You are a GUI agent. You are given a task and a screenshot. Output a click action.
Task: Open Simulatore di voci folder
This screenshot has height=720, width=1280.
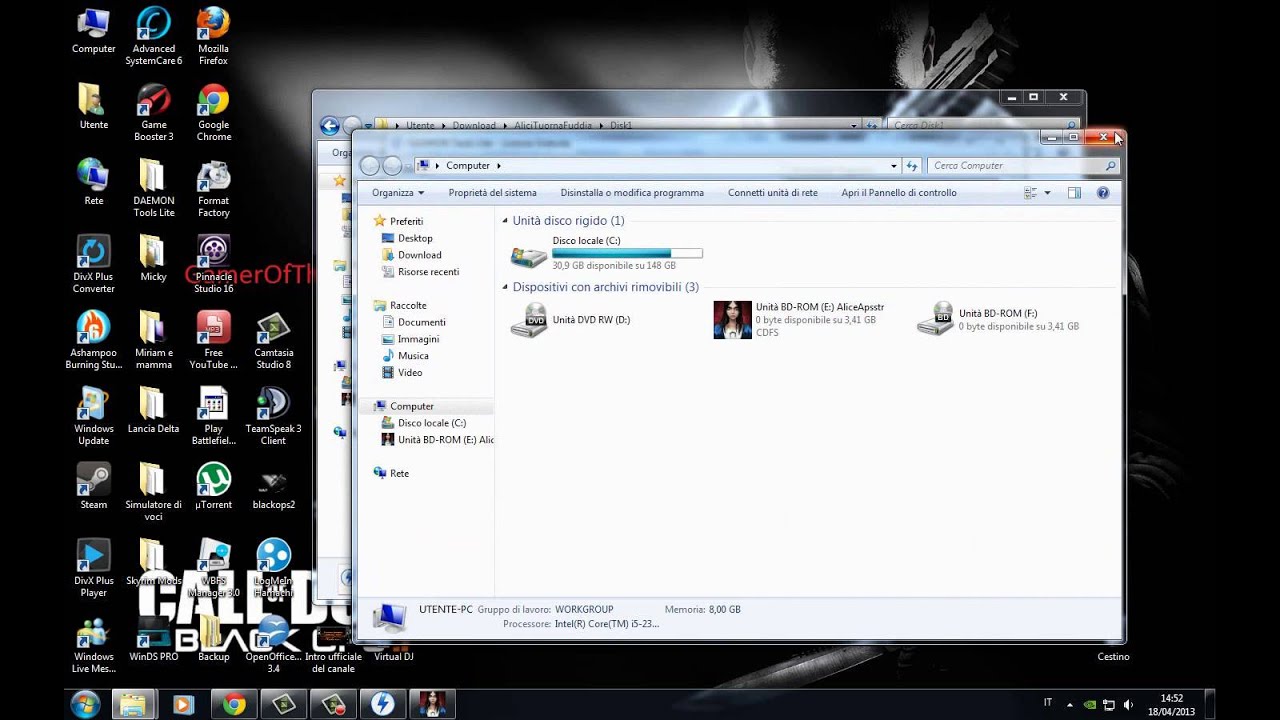(153, 492)
